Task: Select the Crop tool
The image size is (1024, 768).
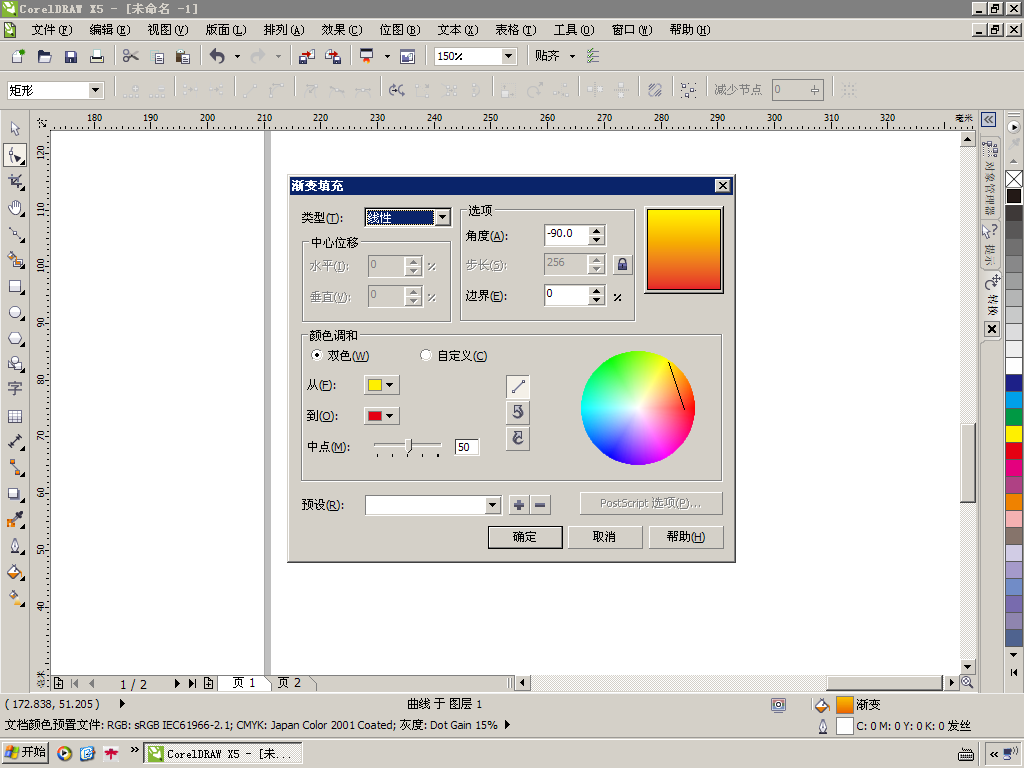Action: pyautogui.click(x=15, y=182)
